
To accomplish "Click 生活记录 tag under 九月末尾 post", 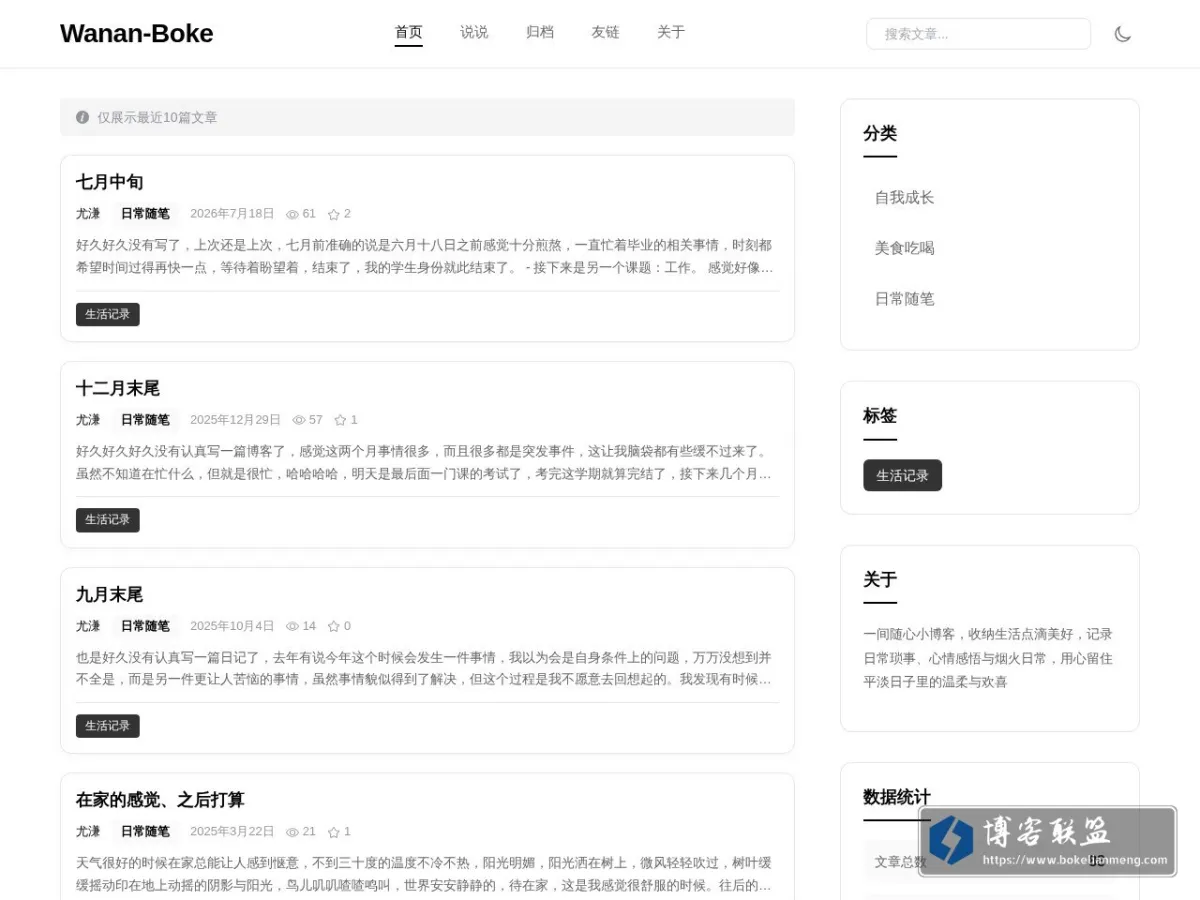I will [x=107, y=726].
